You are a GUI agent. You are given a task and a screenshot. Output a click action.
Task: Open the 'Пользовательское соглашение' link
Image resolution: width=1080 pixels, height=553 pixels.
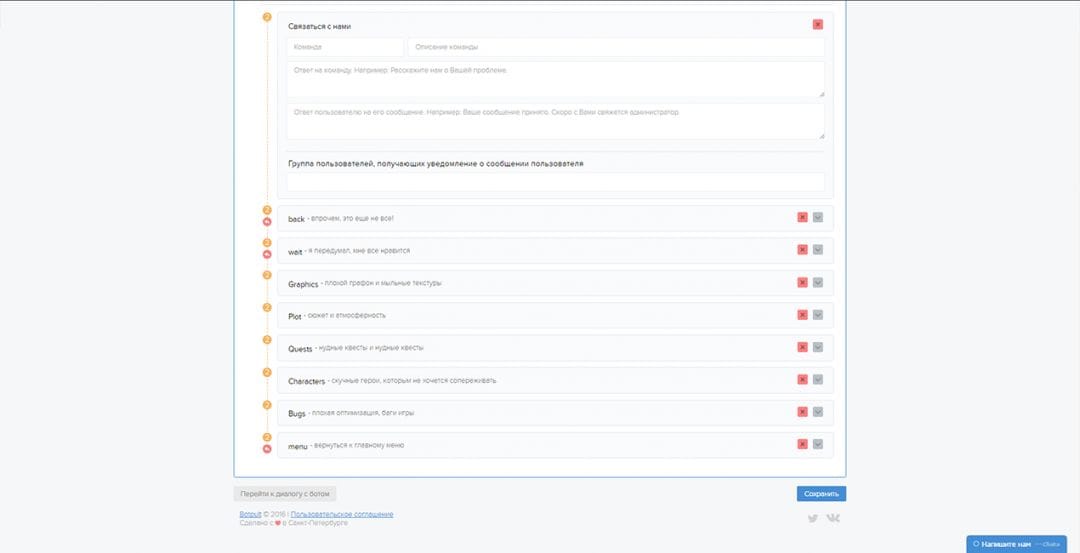click(342, 514)
